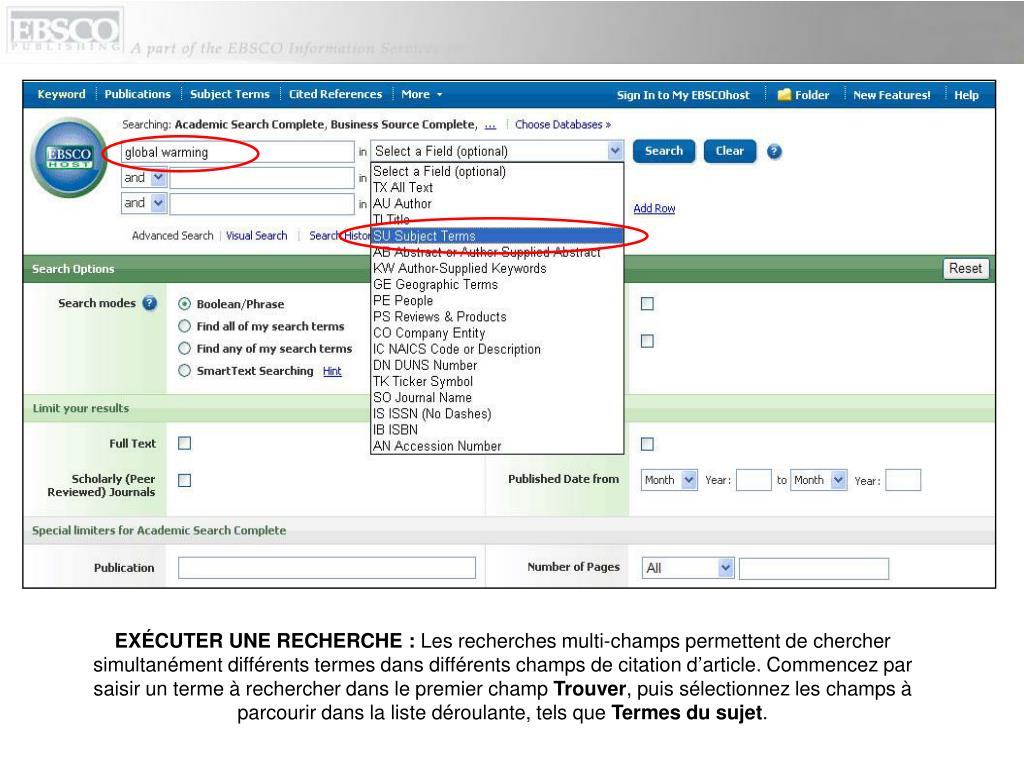Open the search help question mark icon
The image size is (1024, 768).
[774, 152]
